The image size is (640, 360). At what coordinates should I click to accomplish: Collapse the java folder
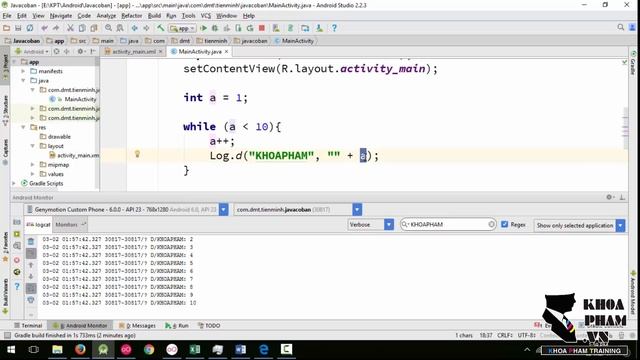point(23,80)
